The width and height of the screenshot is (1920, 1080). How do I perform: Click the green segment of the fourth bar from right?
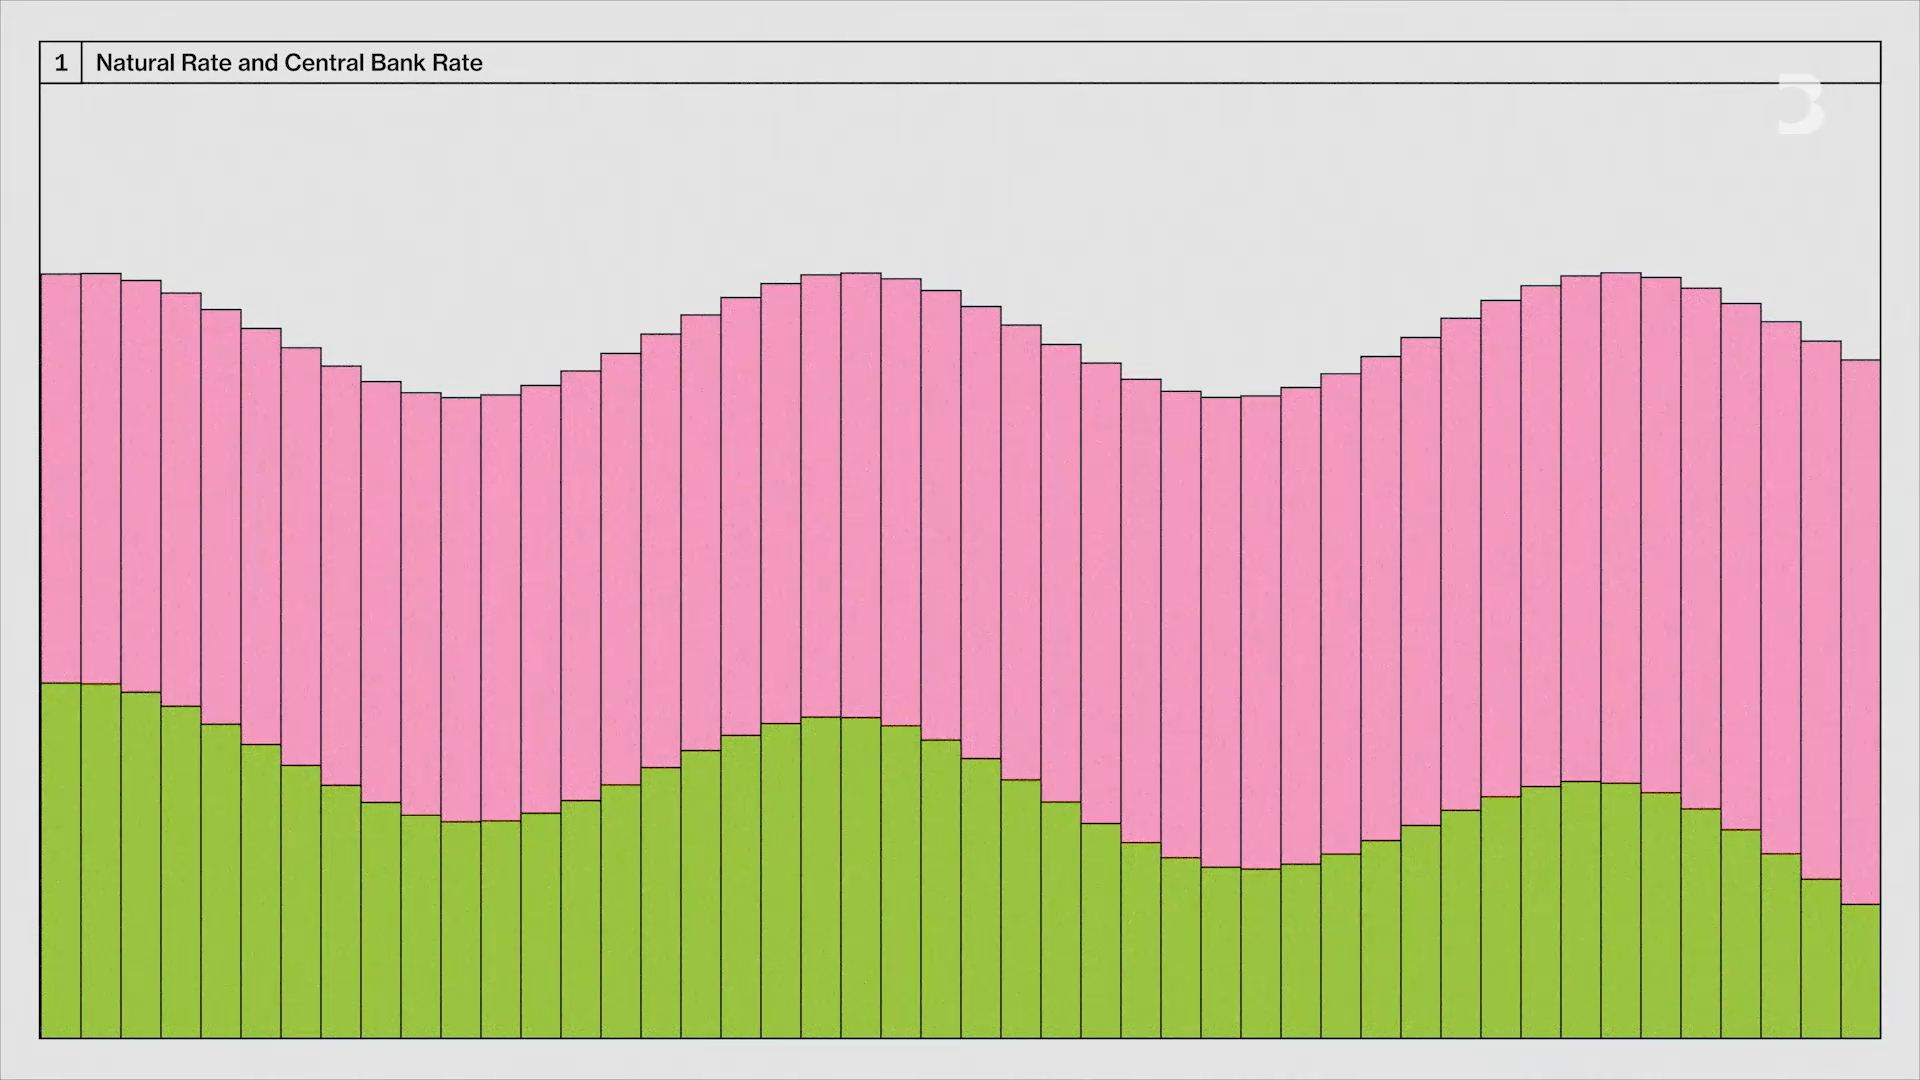[1740, 933]
